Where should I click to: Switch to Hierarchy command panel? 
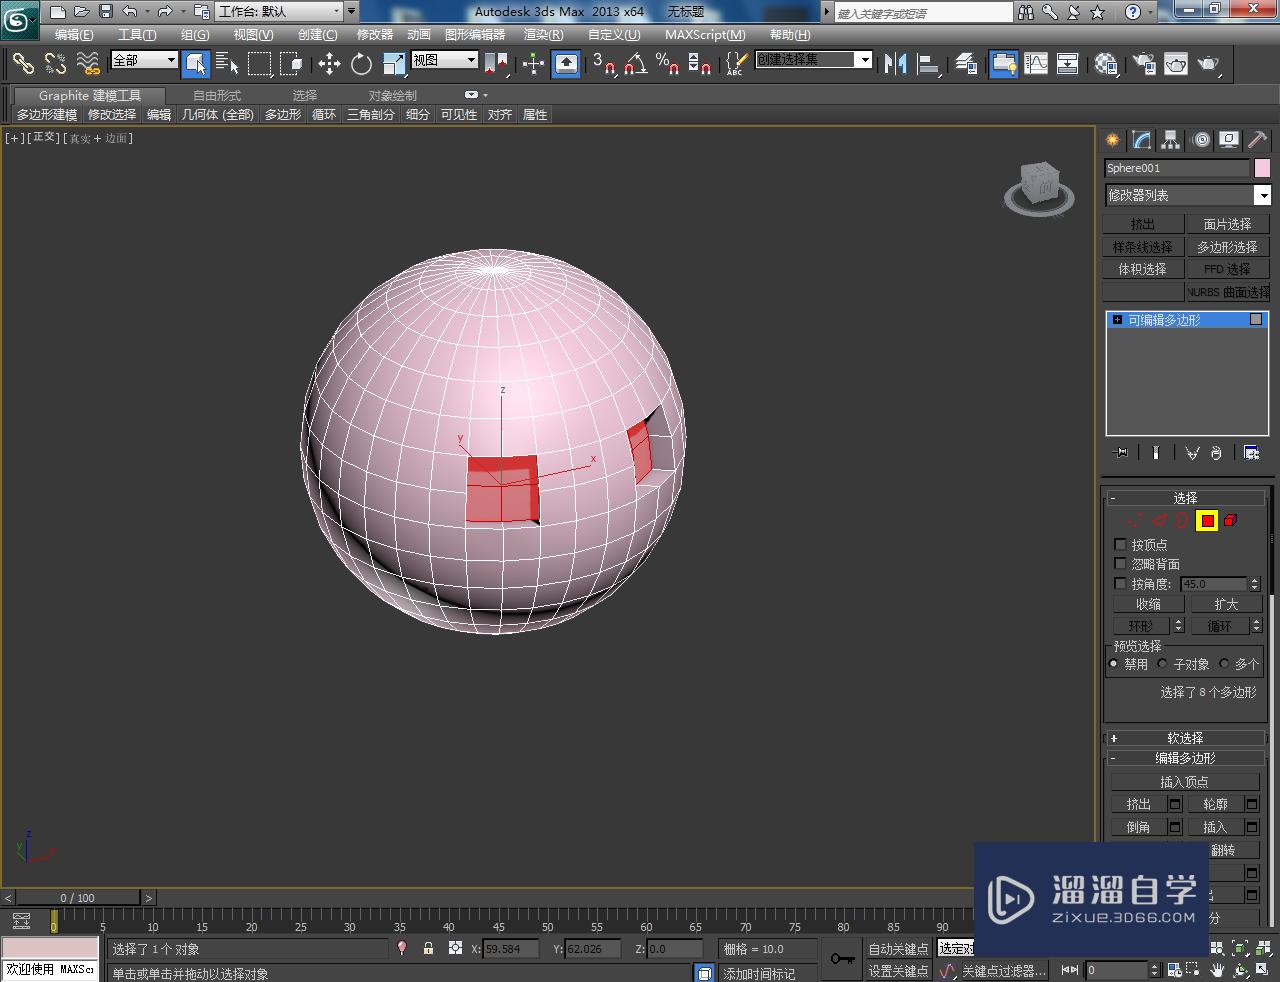(x=1171, y=140)
